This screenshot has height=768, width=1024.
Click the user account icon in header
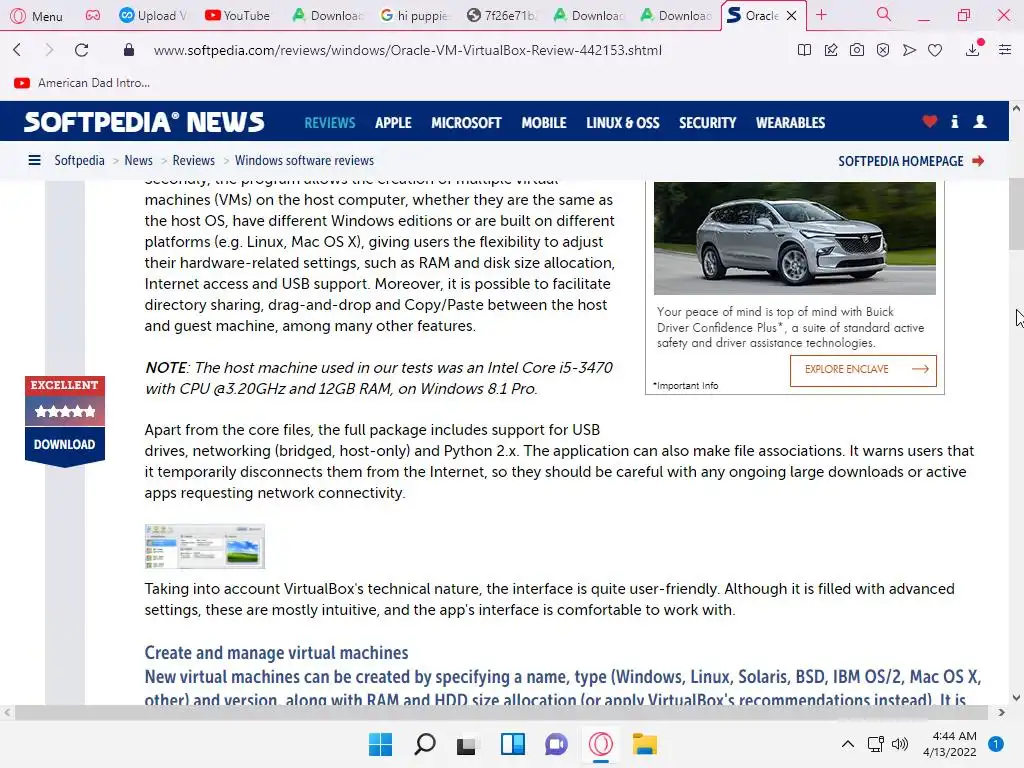coord(980,121)
